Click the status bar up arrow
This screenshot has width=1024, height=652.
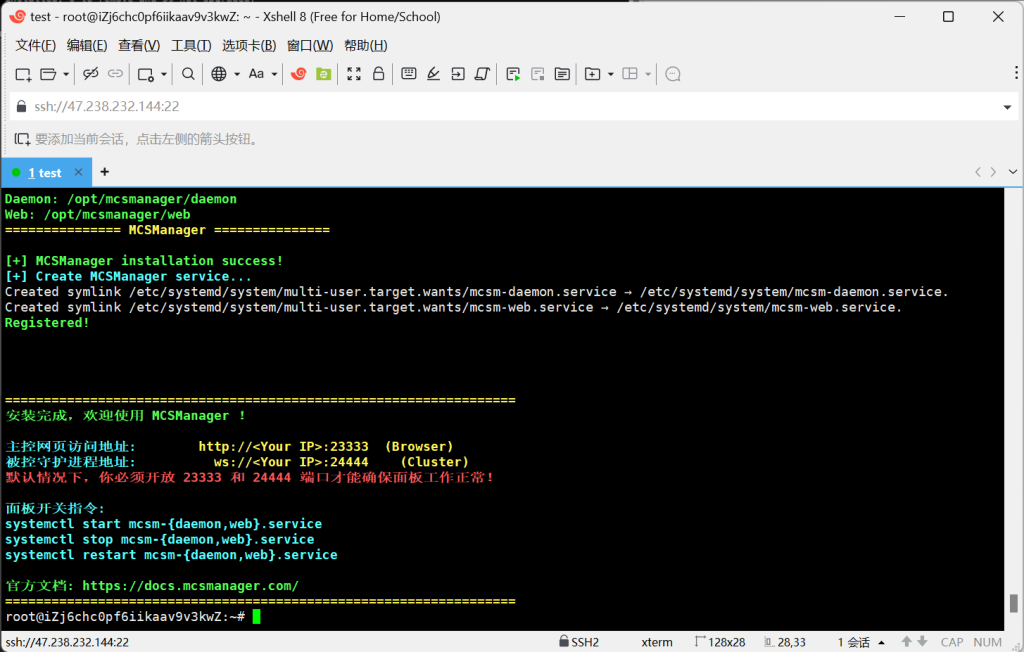(x=906, y=642)
